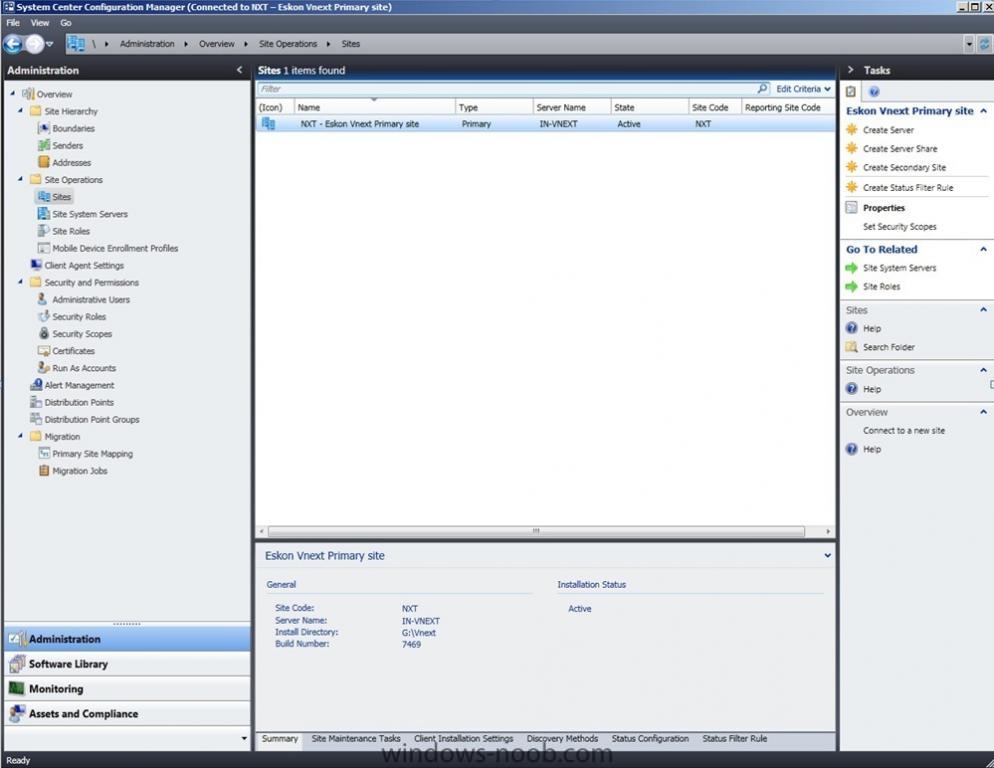Switch to the Summary tab
The image size is (994, 768).
point(280,739)
